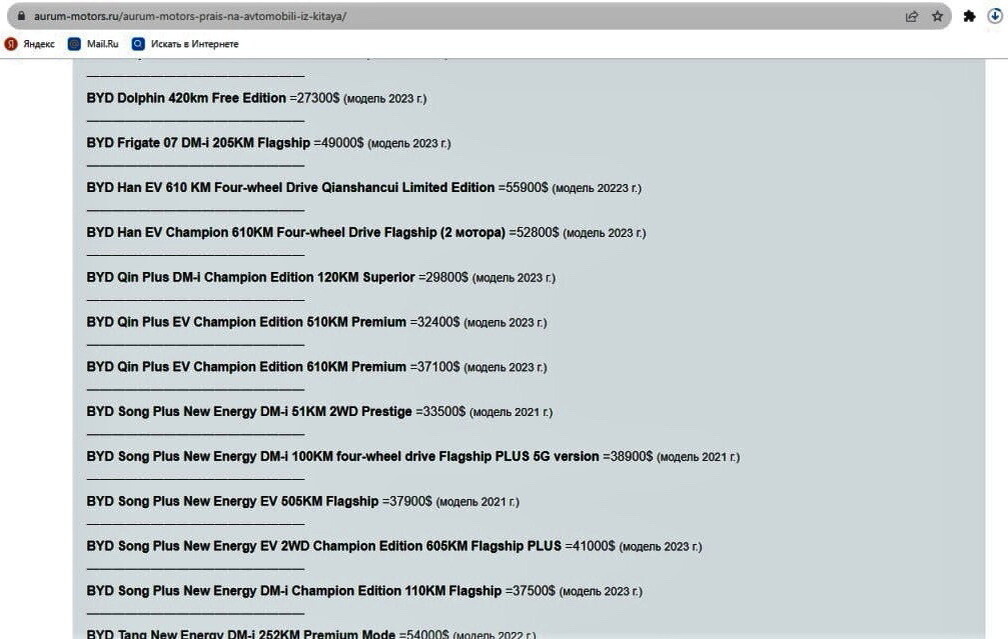Open the Яндекс bookmark label
This screenshot has width=1008, height=639.
point(39,44)
